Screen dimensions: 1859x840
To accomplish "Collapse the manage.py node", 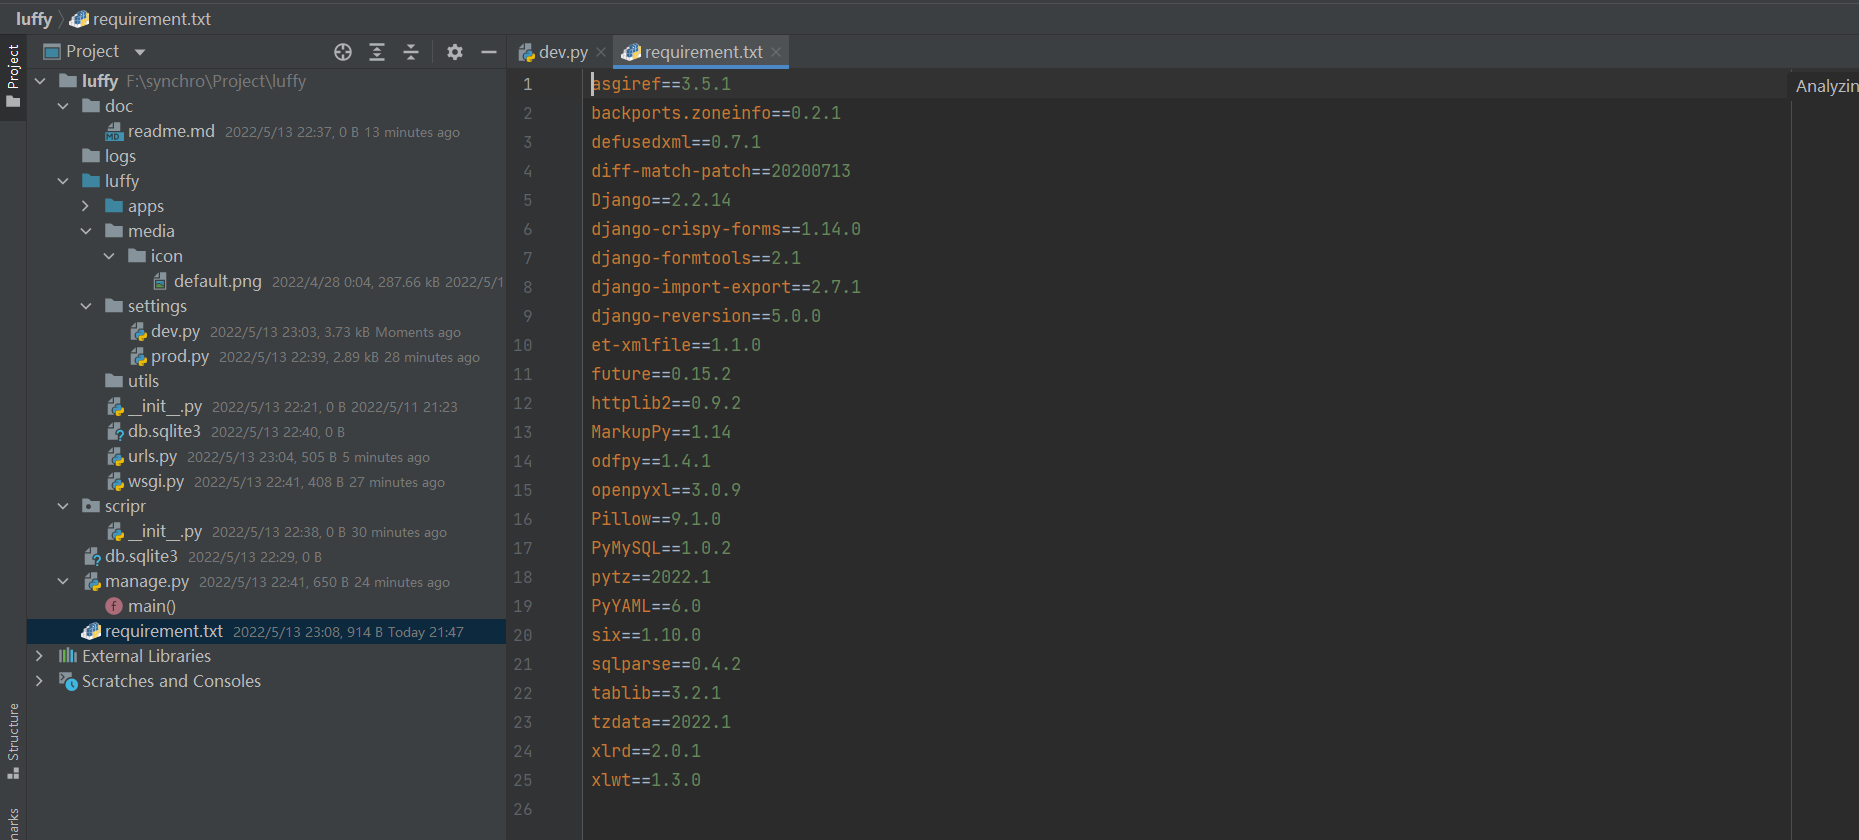I will click(x=63, y=581).
